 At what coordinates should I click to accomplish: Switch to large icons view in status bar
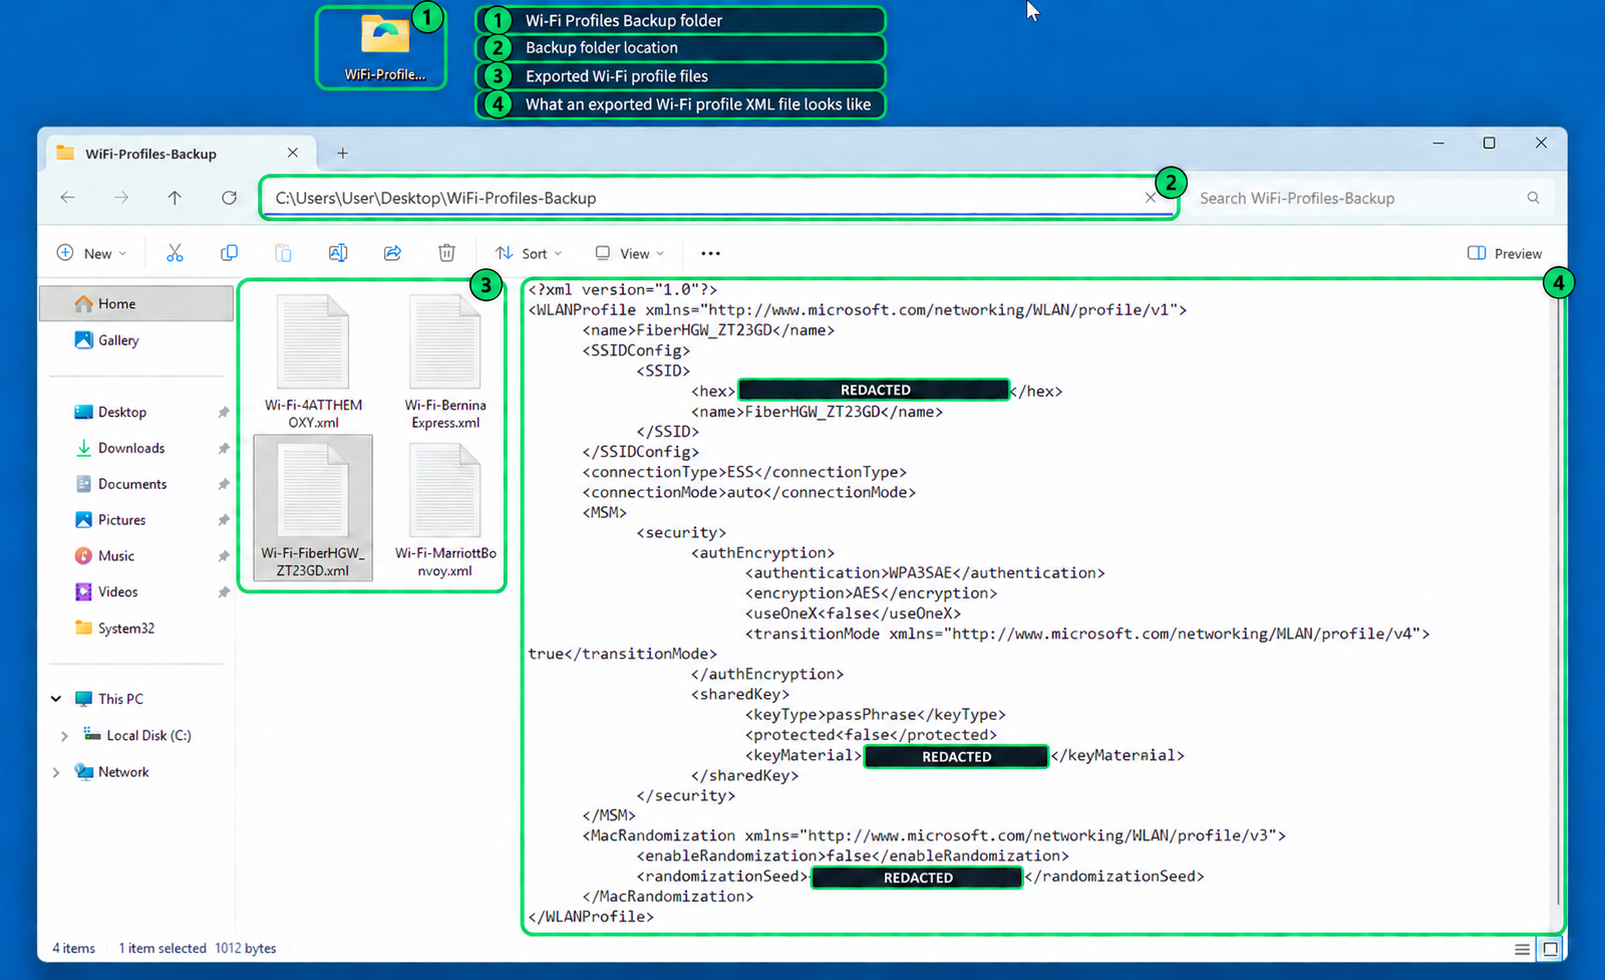pos(1550,949)
